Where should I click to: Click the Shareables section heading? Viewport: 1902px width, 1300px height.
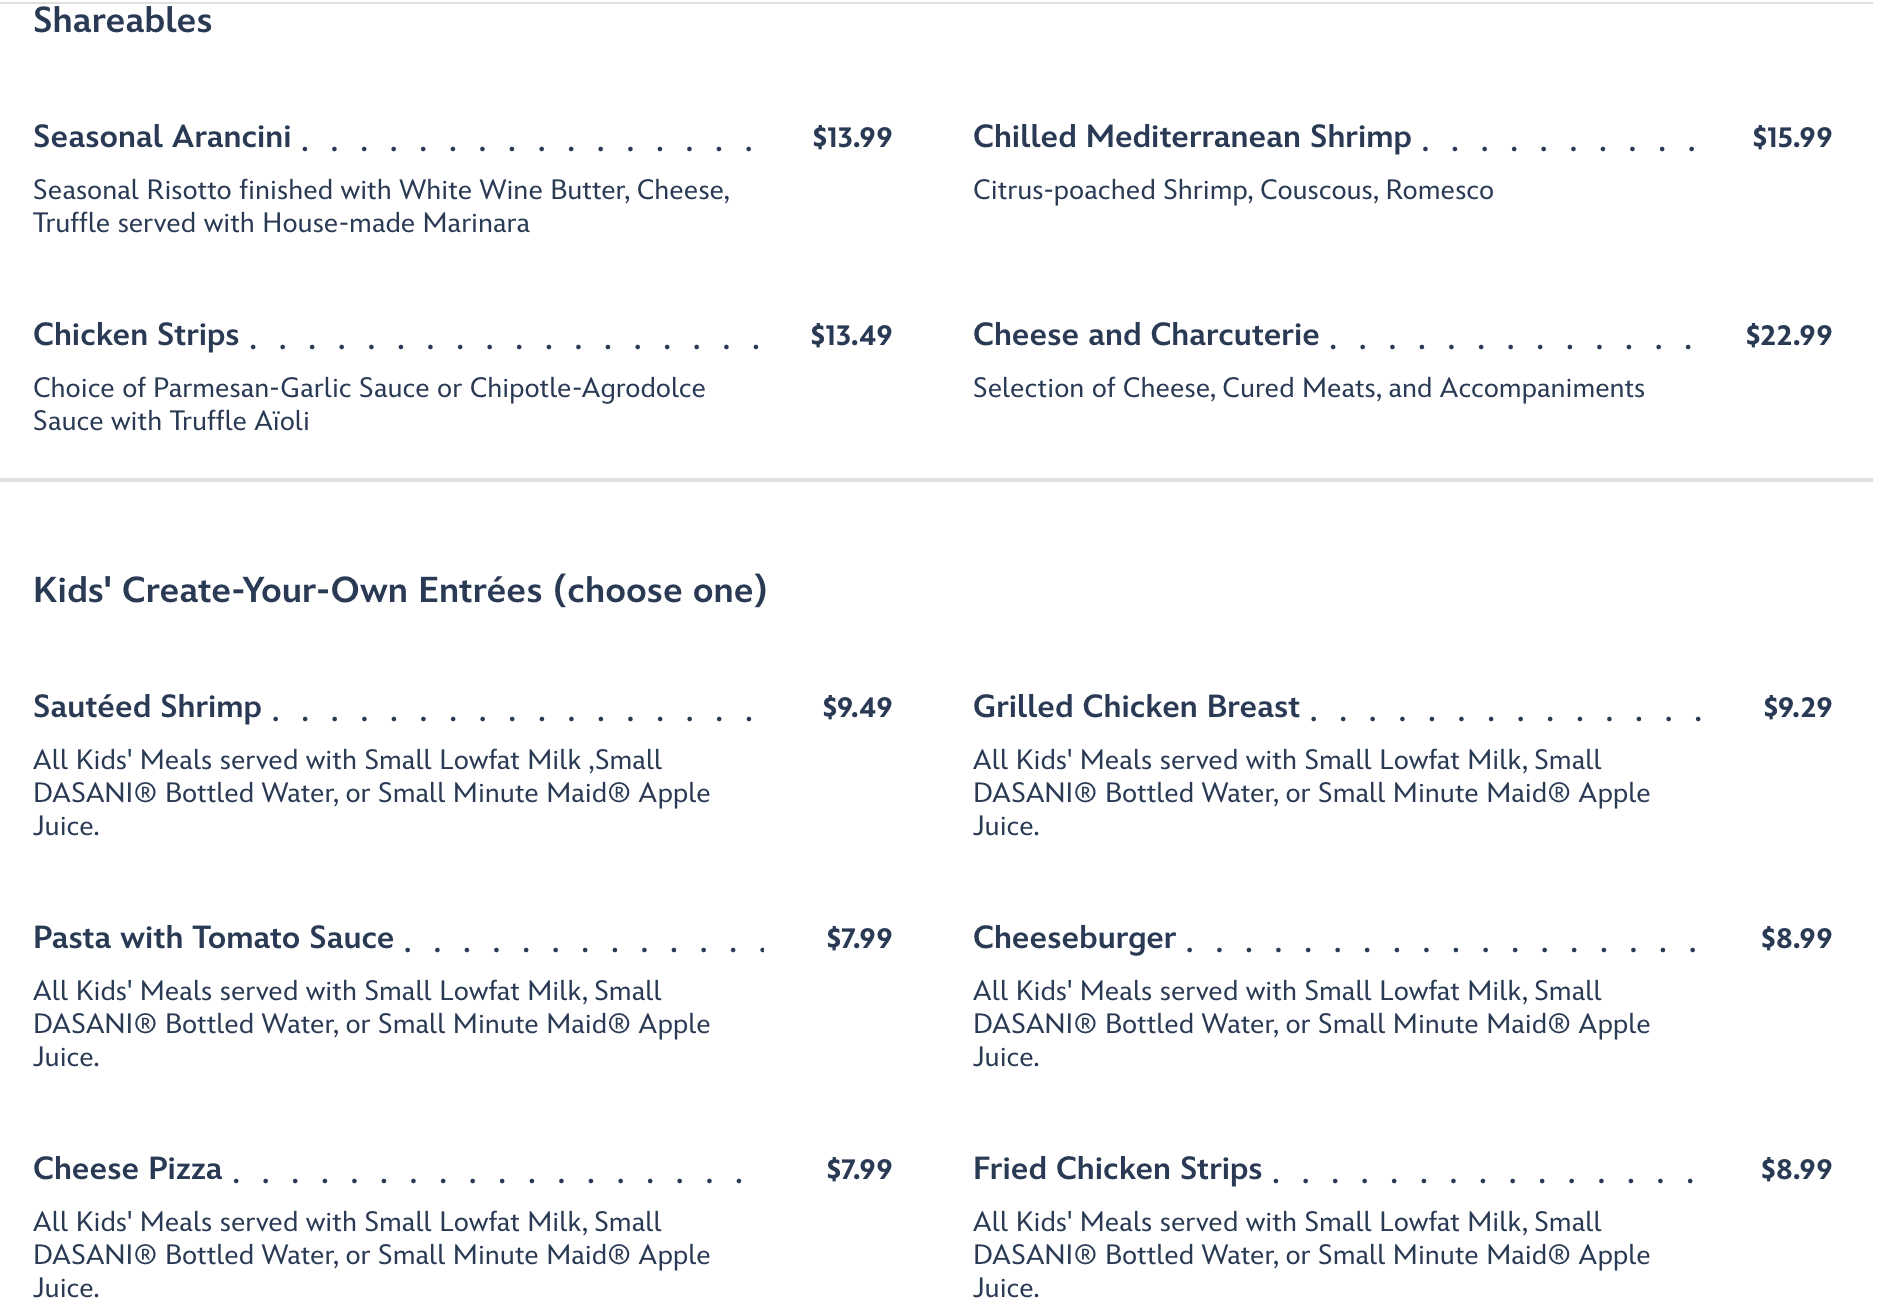coord(122,20)
